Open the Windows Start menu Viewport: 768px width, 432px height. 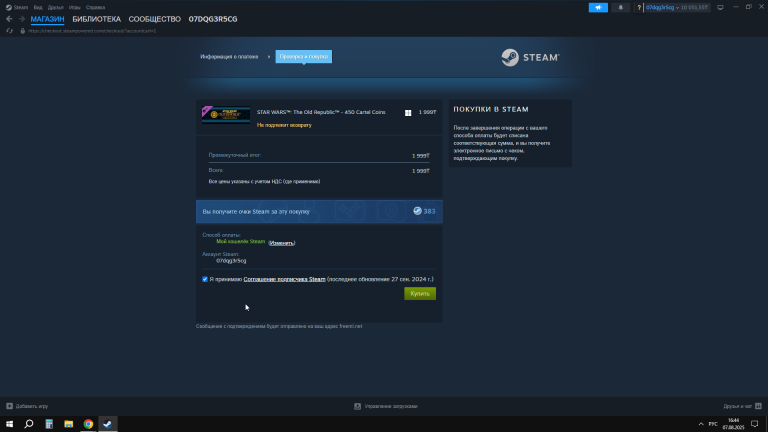[x=9, y=424]
